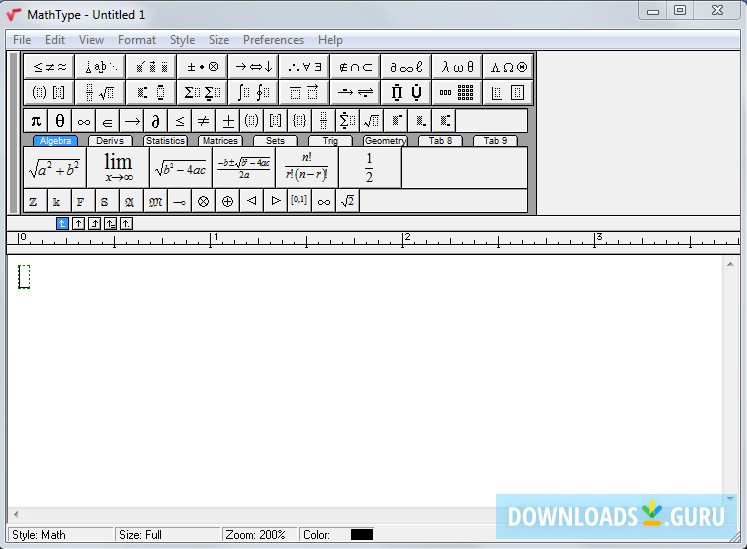The width and height of the screenshot is (747, 549).
Task: Open the subscript and superscript templates palette
Action: coord(151,92)
